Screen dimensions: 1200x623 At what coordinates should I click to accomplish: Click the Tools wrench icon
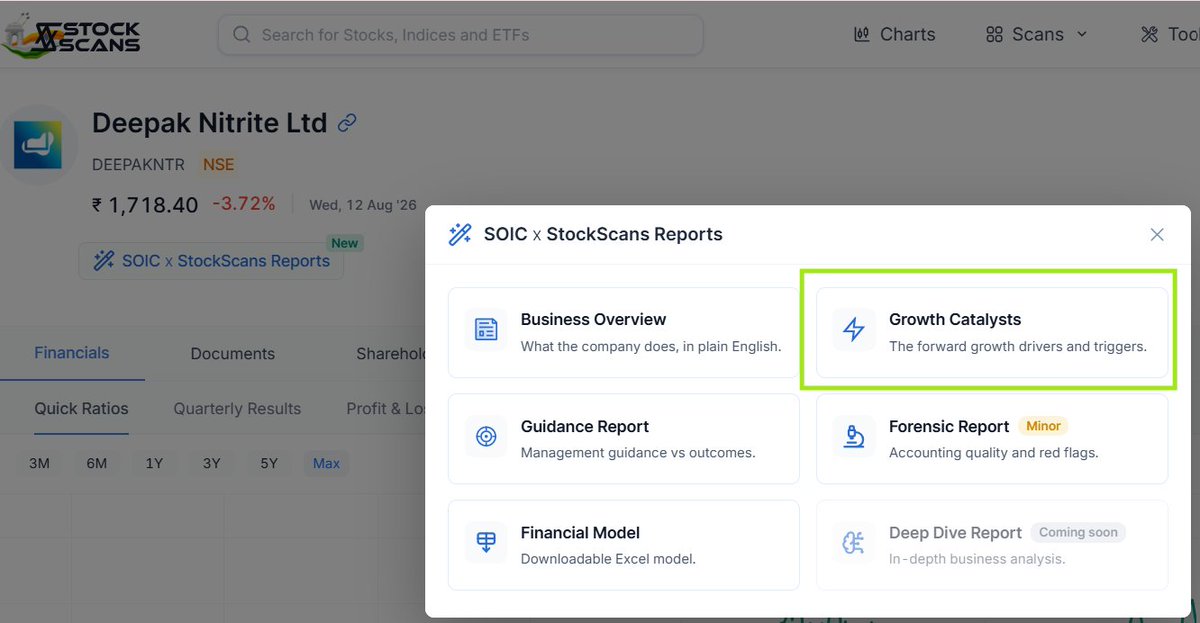[x=1149, y=35]
